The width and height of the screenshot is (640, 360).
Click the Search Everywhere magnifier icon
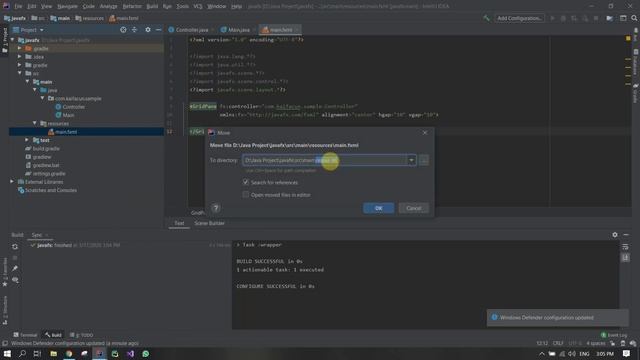[x=634, y=18]
